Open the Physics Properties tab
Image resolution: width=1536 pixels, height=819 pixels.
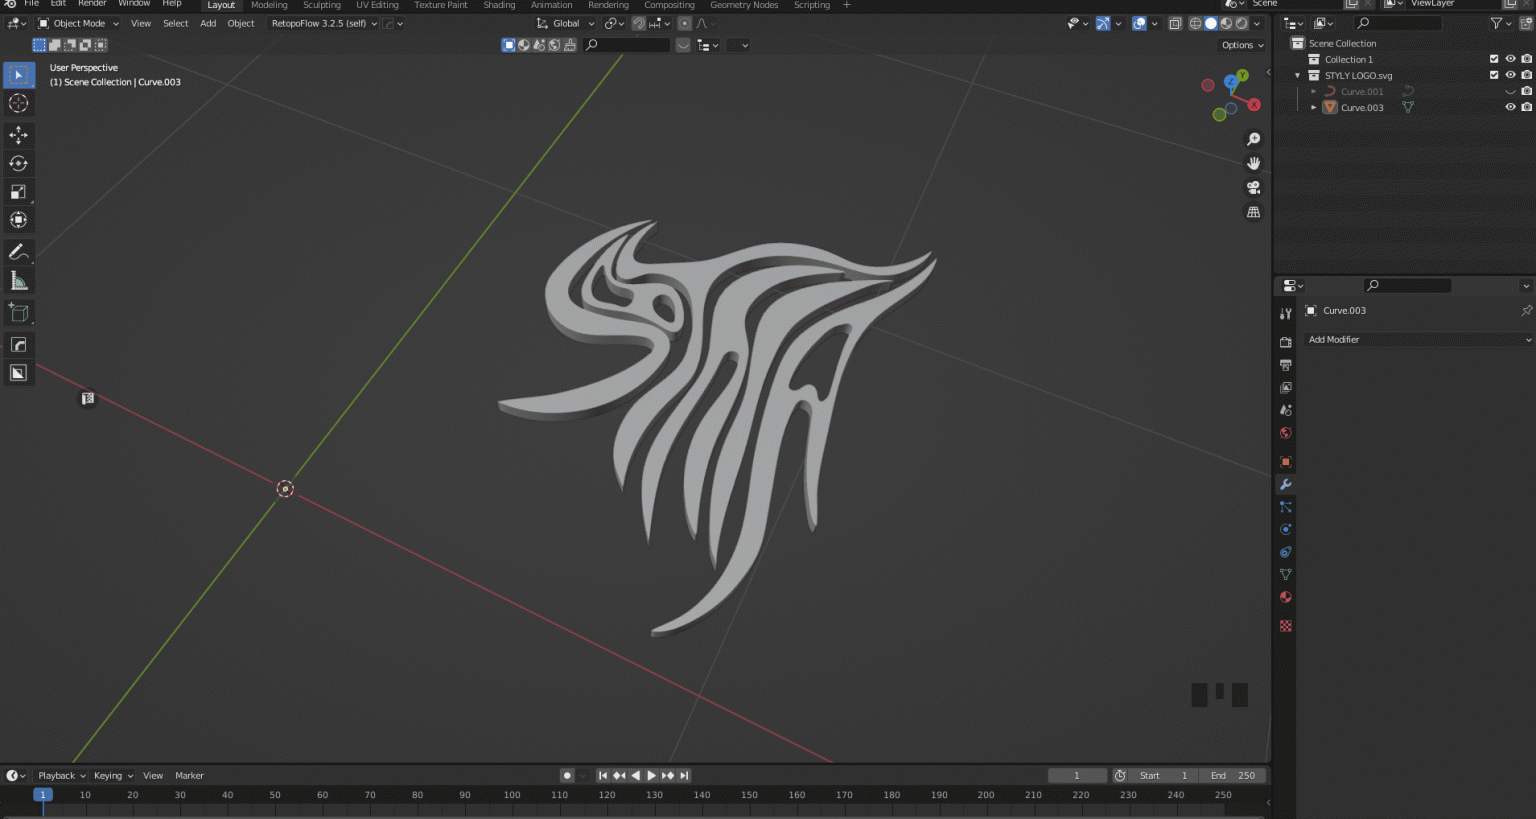(x=1285, y=529)
